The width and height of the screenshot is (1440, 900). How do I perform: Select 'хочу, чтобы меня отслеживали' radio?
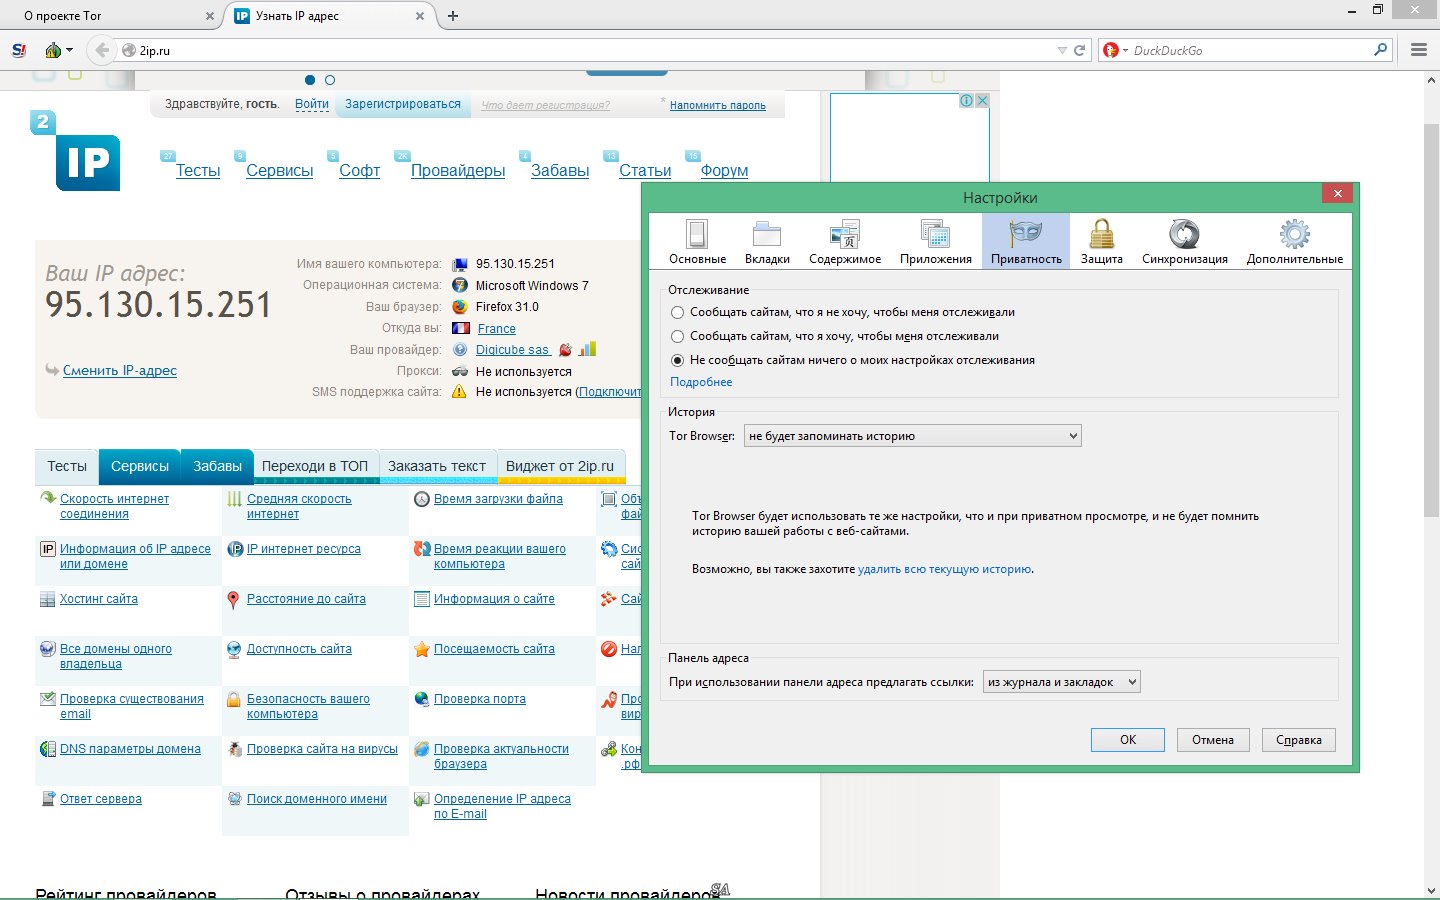click(677, 336)
